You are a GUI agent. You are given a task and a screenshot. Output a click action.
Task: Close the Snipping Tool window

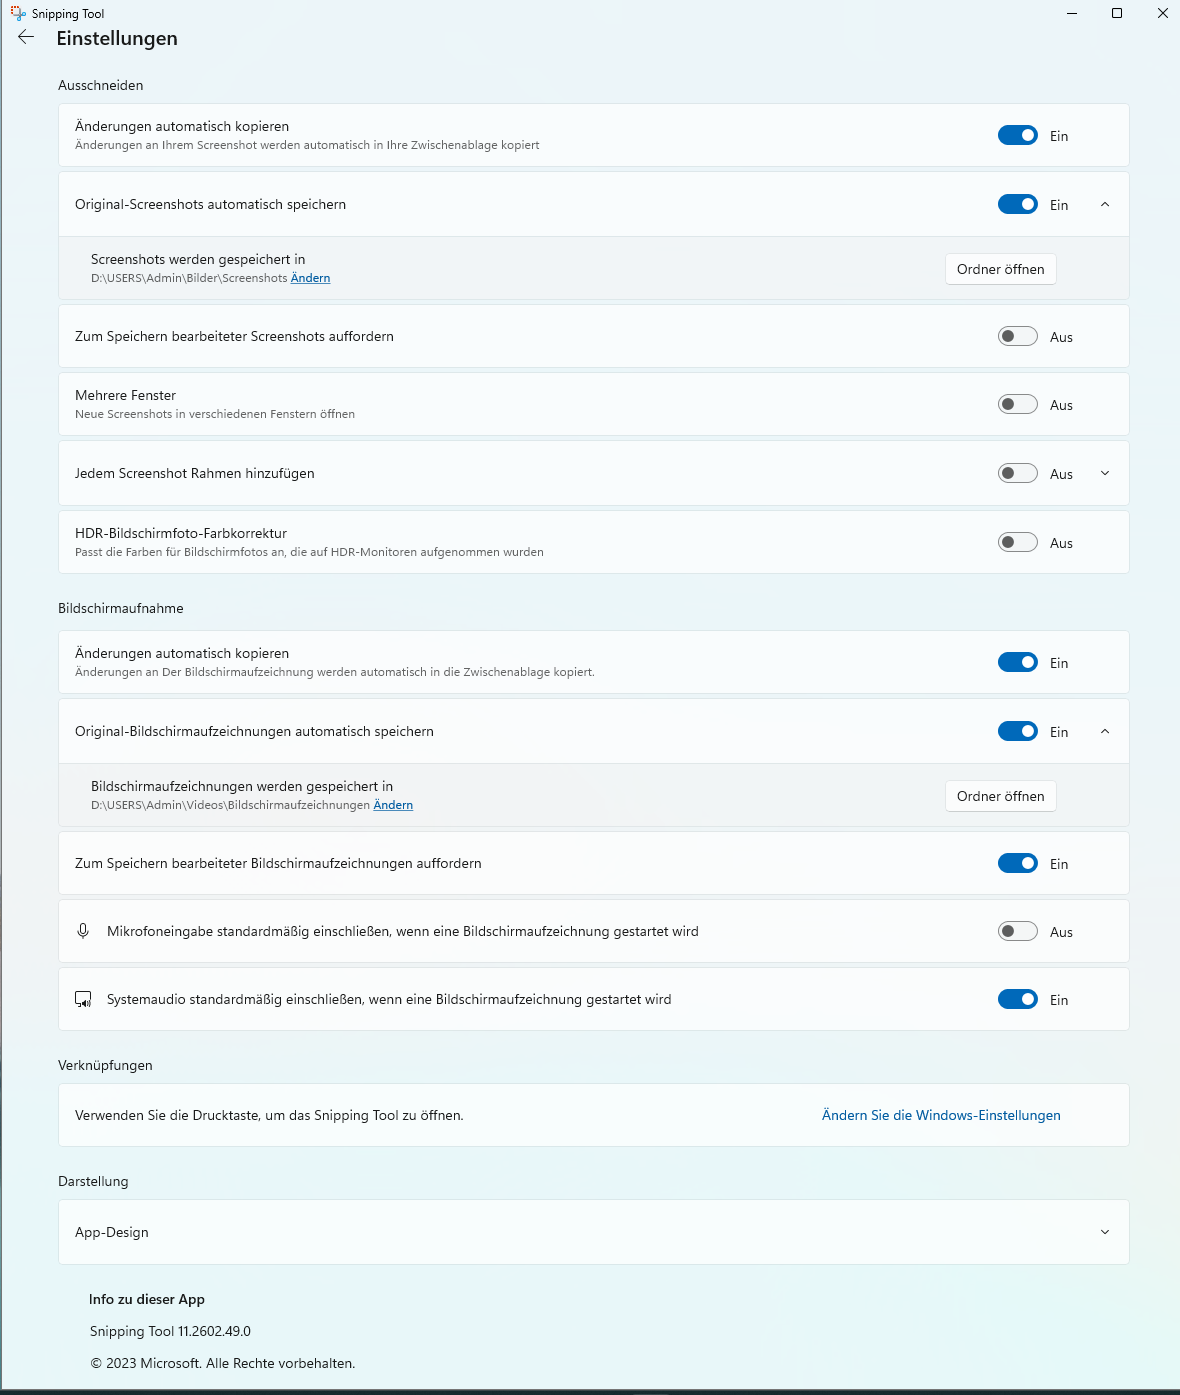pyautogui.click(x=1162, y=13)
